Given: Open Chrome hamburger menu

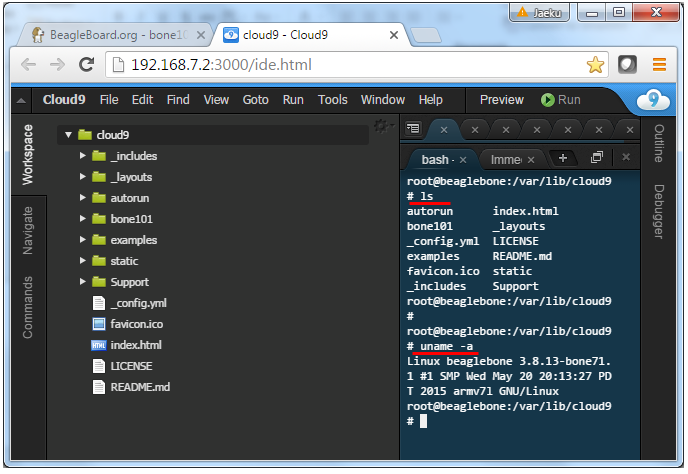Looking at the screenshot, I should point(659,65).
